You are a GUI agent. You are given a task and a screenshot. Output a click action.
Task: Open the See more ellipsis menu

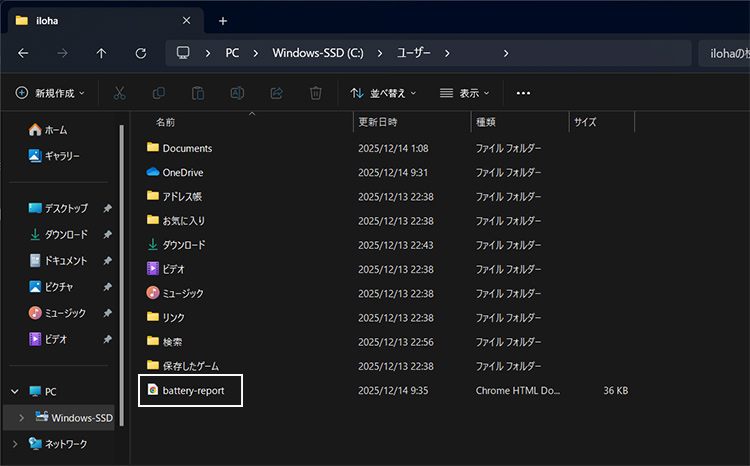pos(523,93)
